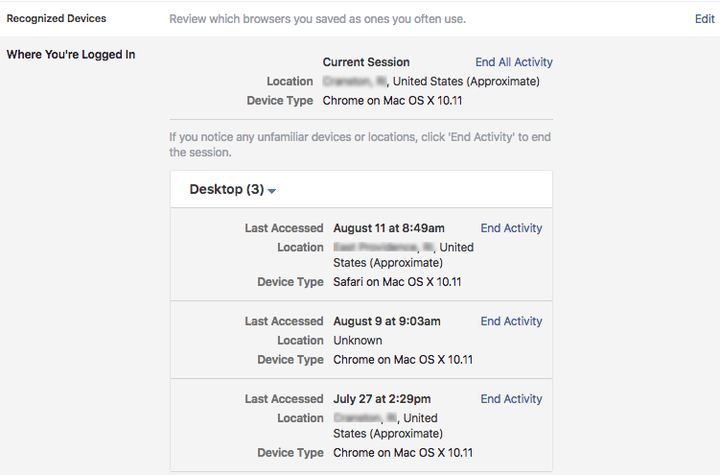This screenshot has height=475, width=720.
Task: Click July 27 session Chrome device type
Action: (403, 453)
